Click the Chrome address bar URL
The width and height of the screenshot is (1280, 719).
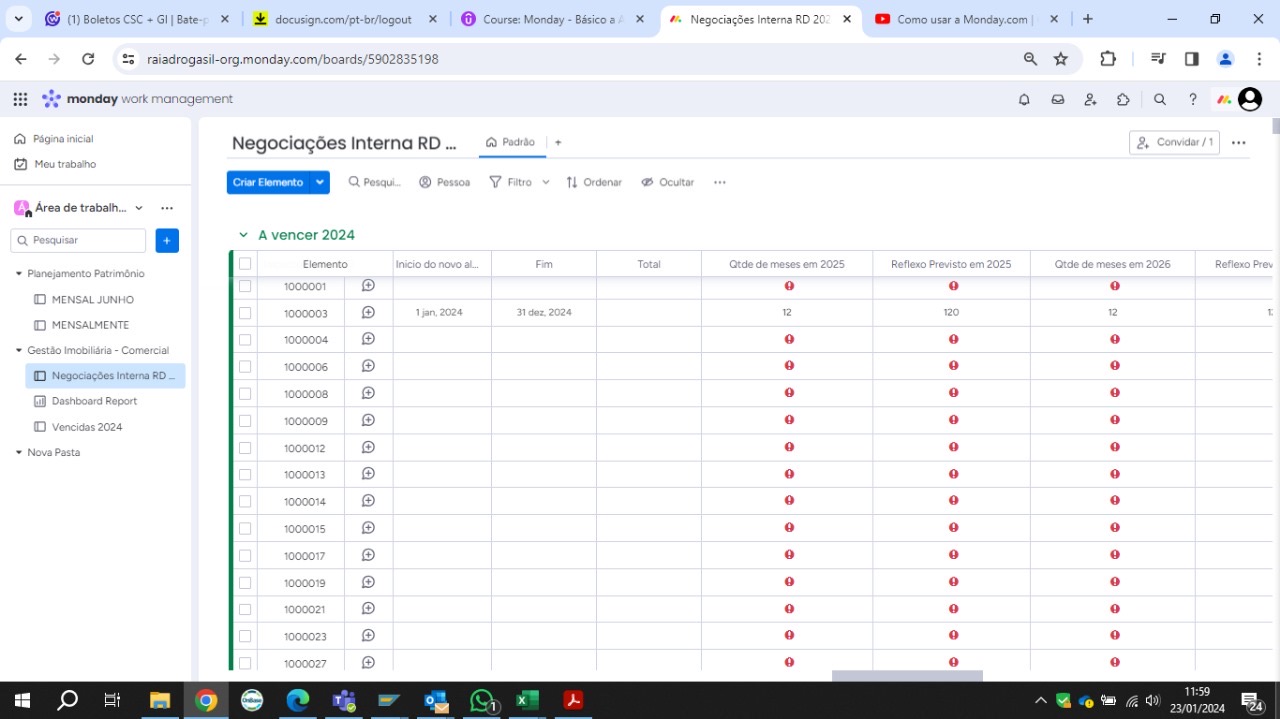click(293, 59)
